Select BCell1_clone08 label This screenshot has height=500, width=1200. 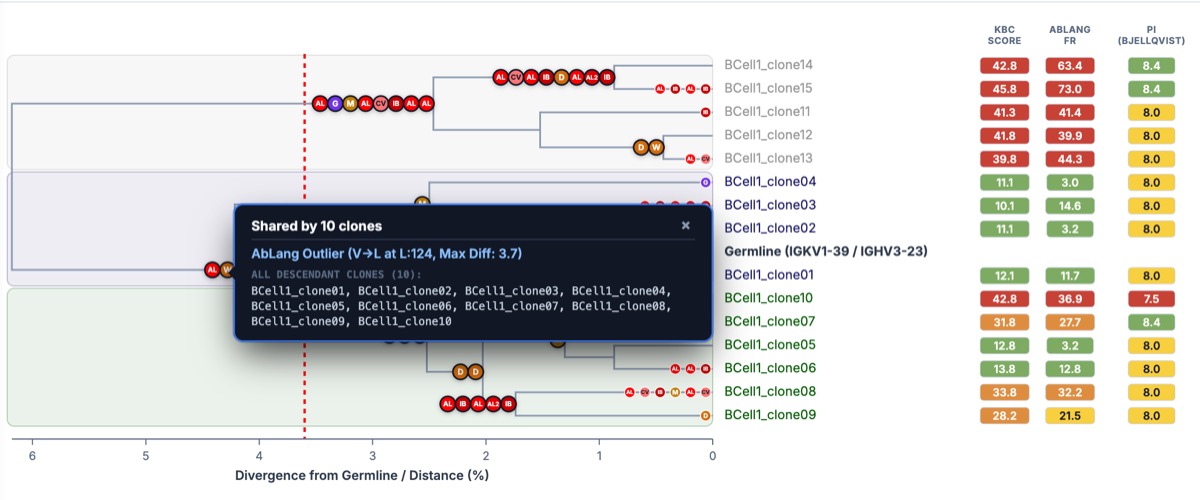[x=770, y=391]
